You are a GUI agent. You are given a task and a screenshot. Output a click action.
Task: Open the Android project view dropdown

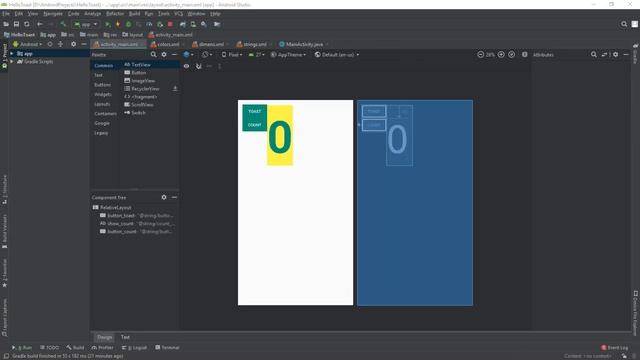(27, 44)
